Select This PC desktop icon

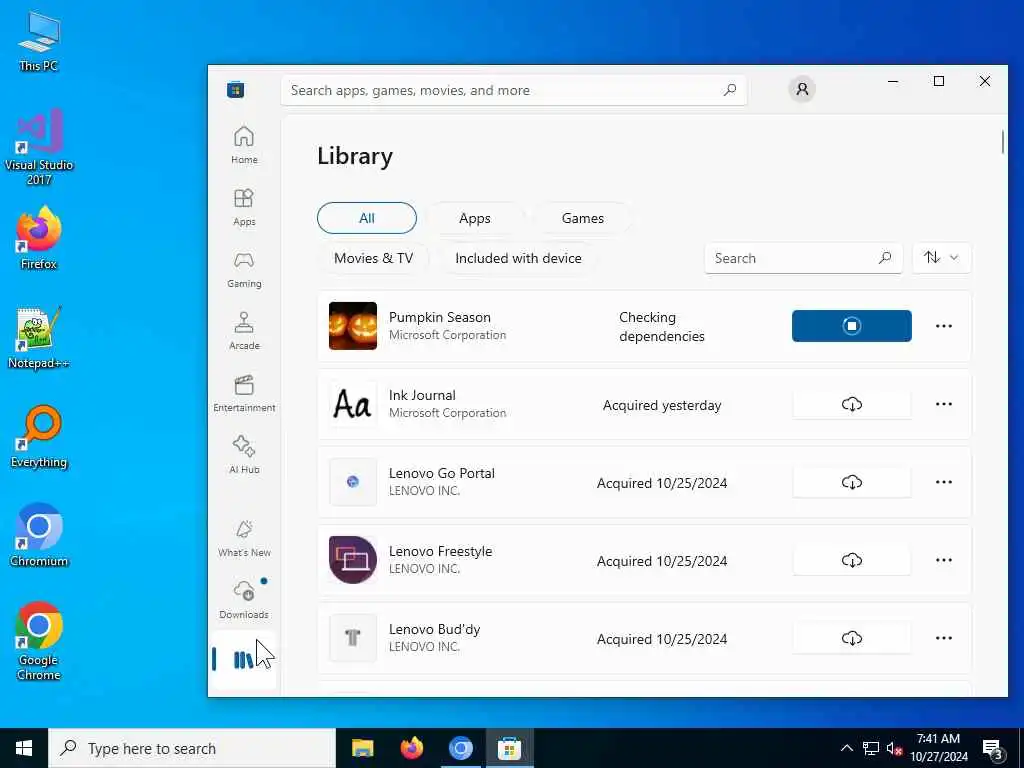(39, 41)
